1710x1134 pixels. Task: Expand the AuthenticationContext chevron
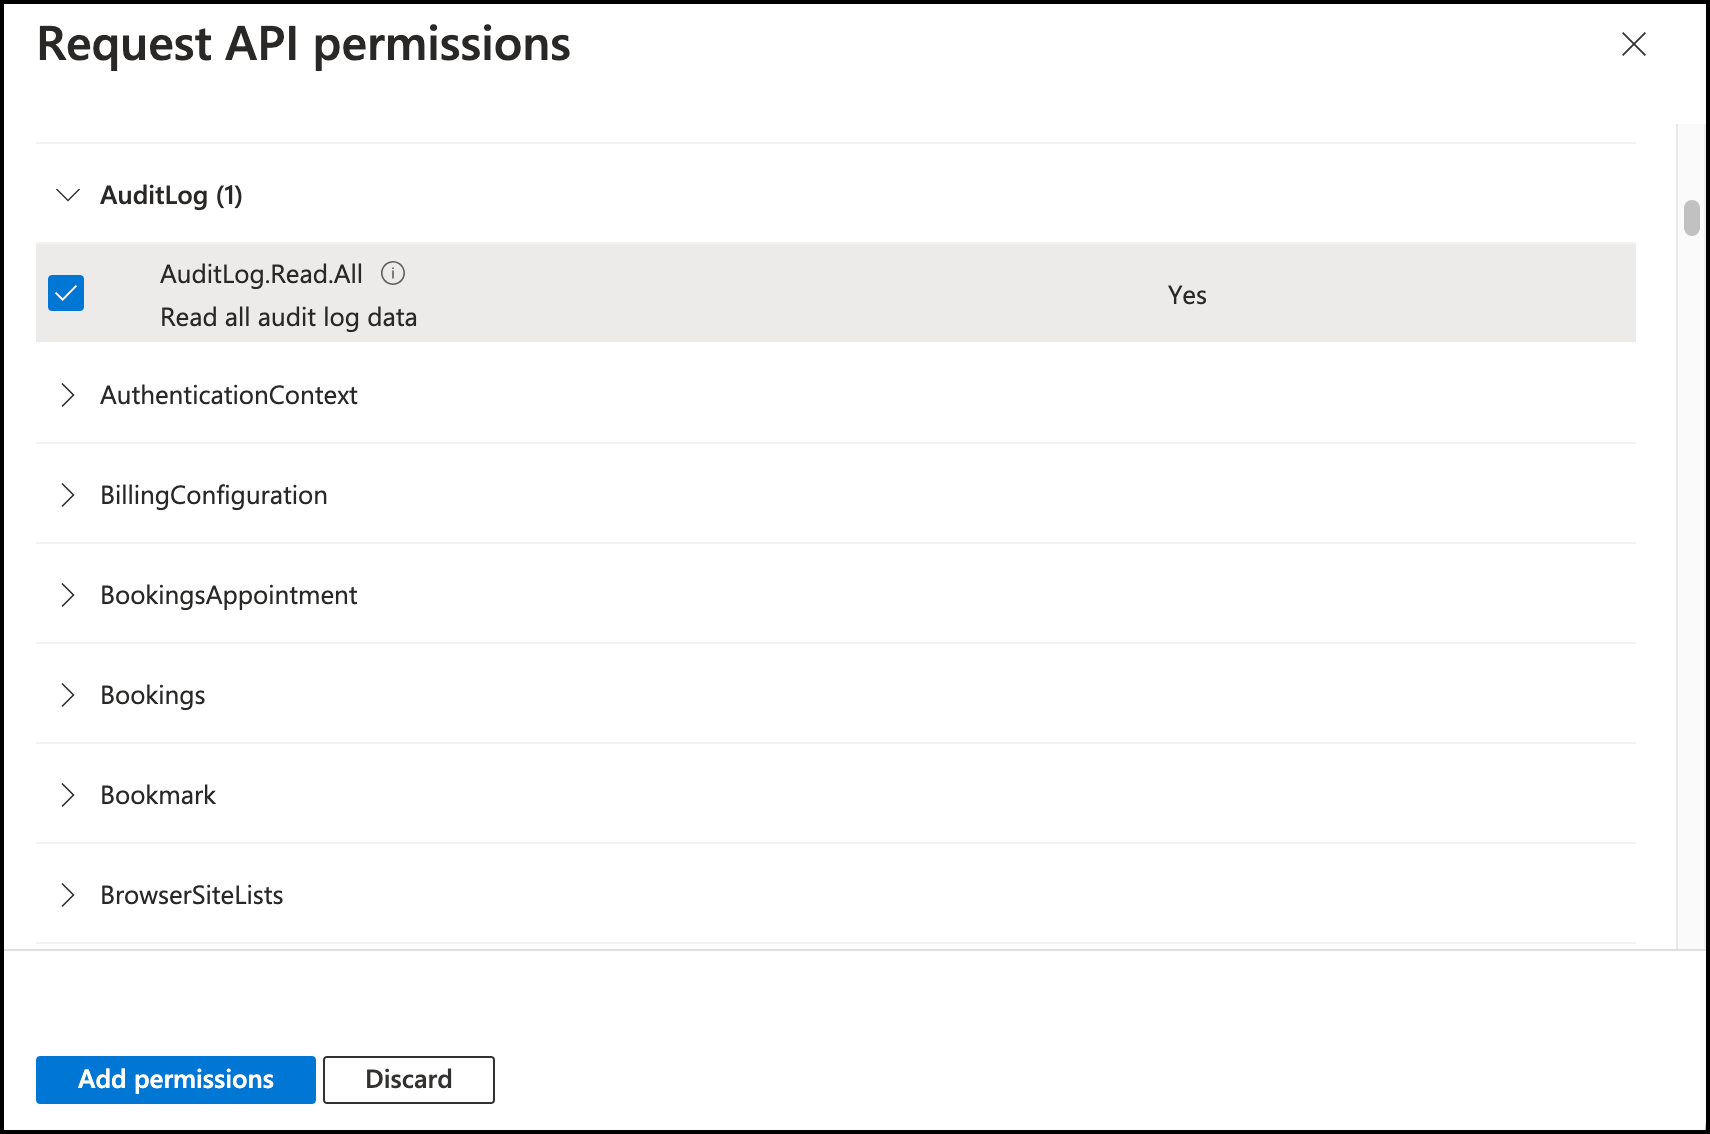tap(68, 395)
